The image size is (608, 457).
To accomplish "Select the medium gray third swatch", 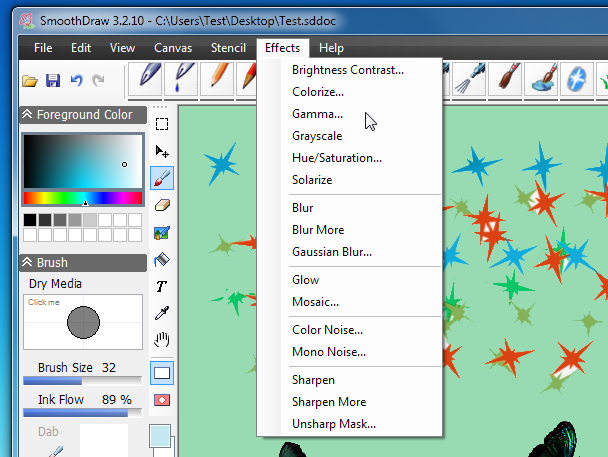I will (x=60, y=220).
